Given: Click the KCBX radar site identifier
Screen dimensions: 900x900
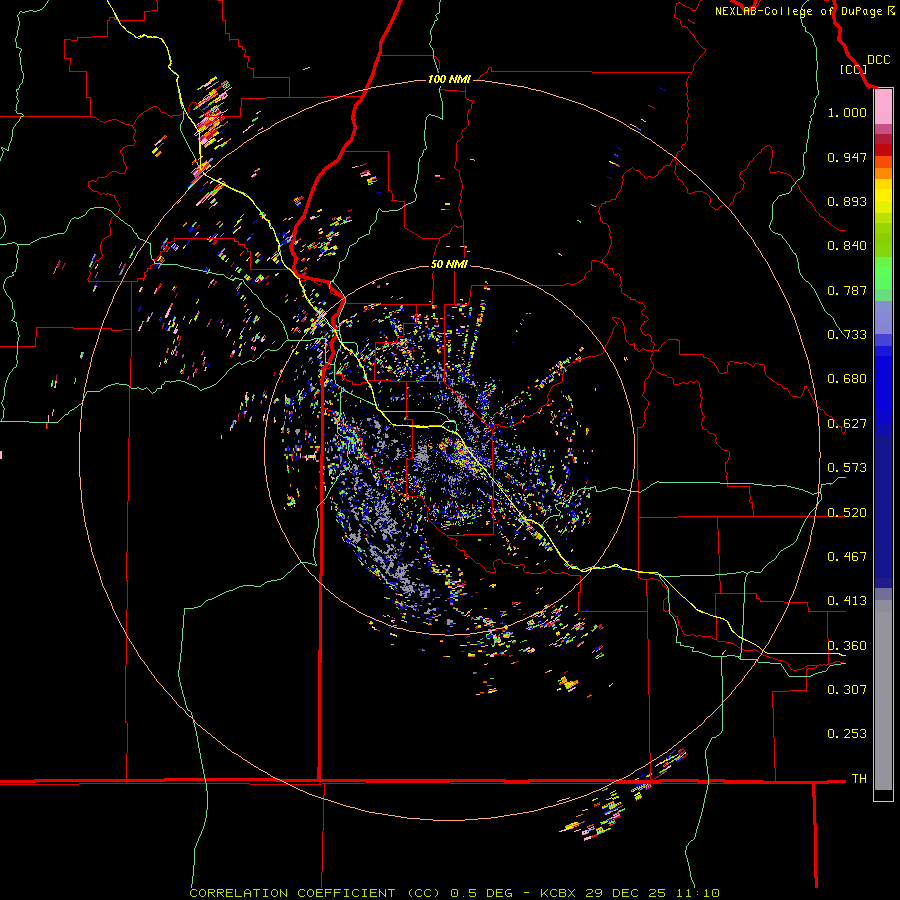Looking at the screenshot, I should pyautogui.click(x=559, y=893).
